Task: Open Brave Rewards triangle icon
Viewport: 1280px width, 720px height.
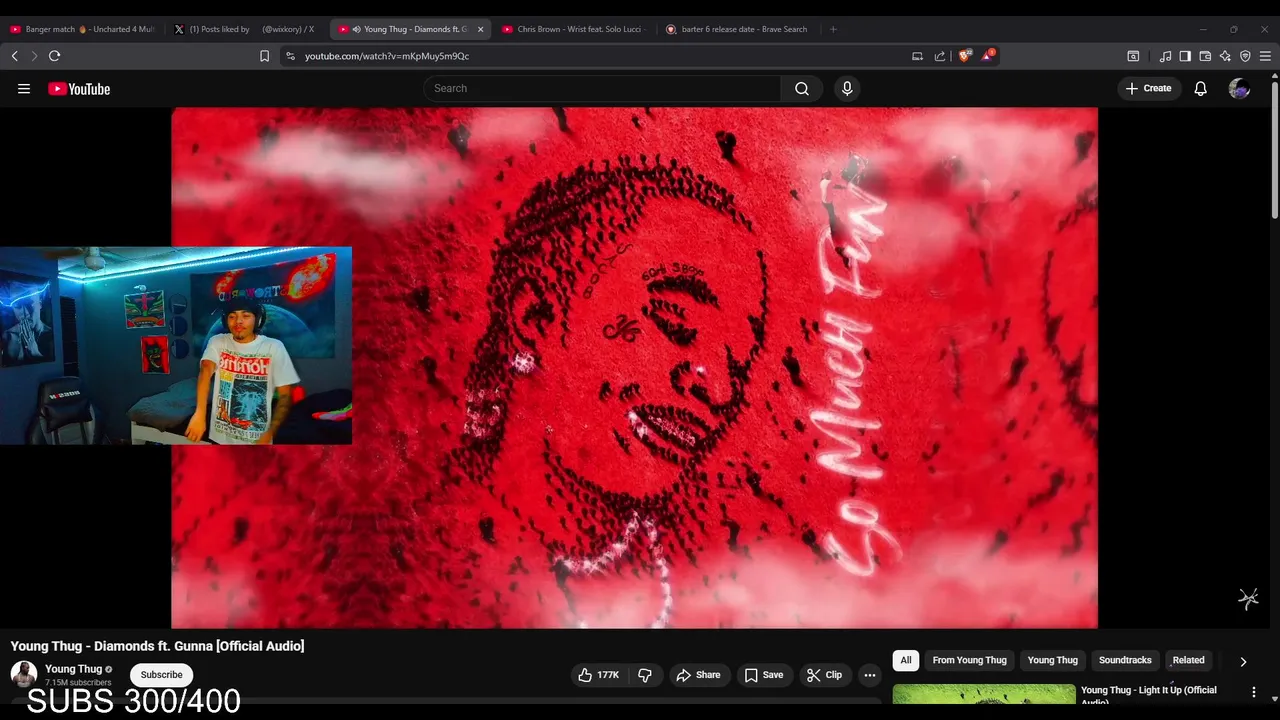Action: tap(987, 56)
